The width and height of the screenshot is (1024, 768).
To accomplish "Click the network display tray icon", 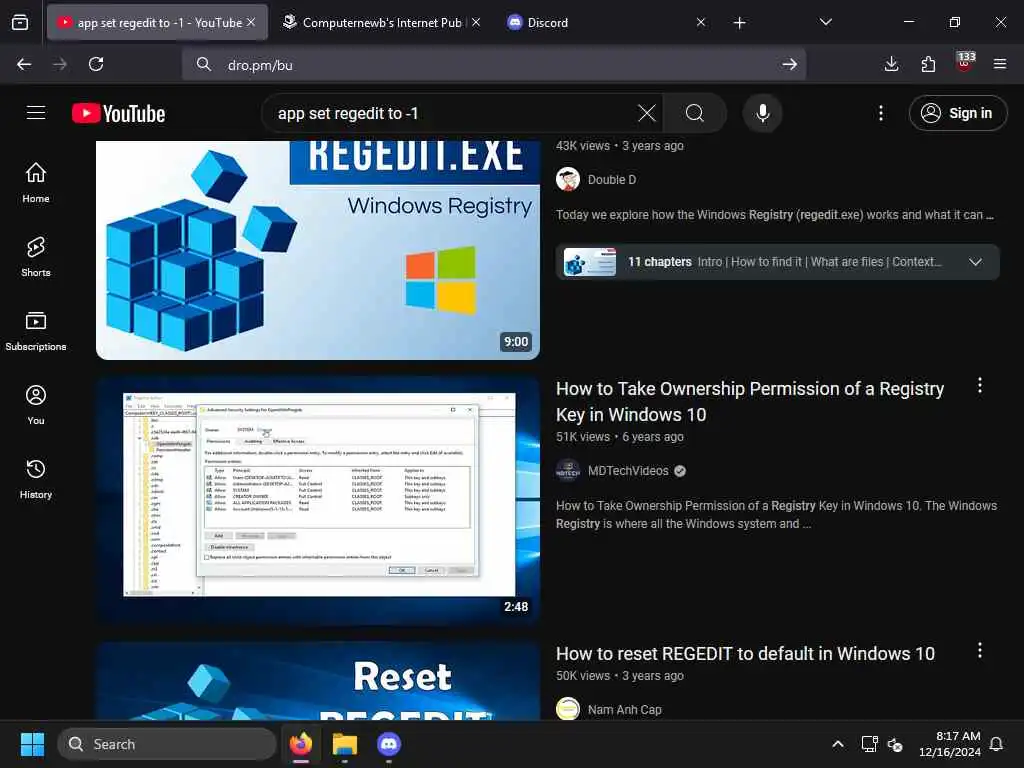I will click(869, 744).
